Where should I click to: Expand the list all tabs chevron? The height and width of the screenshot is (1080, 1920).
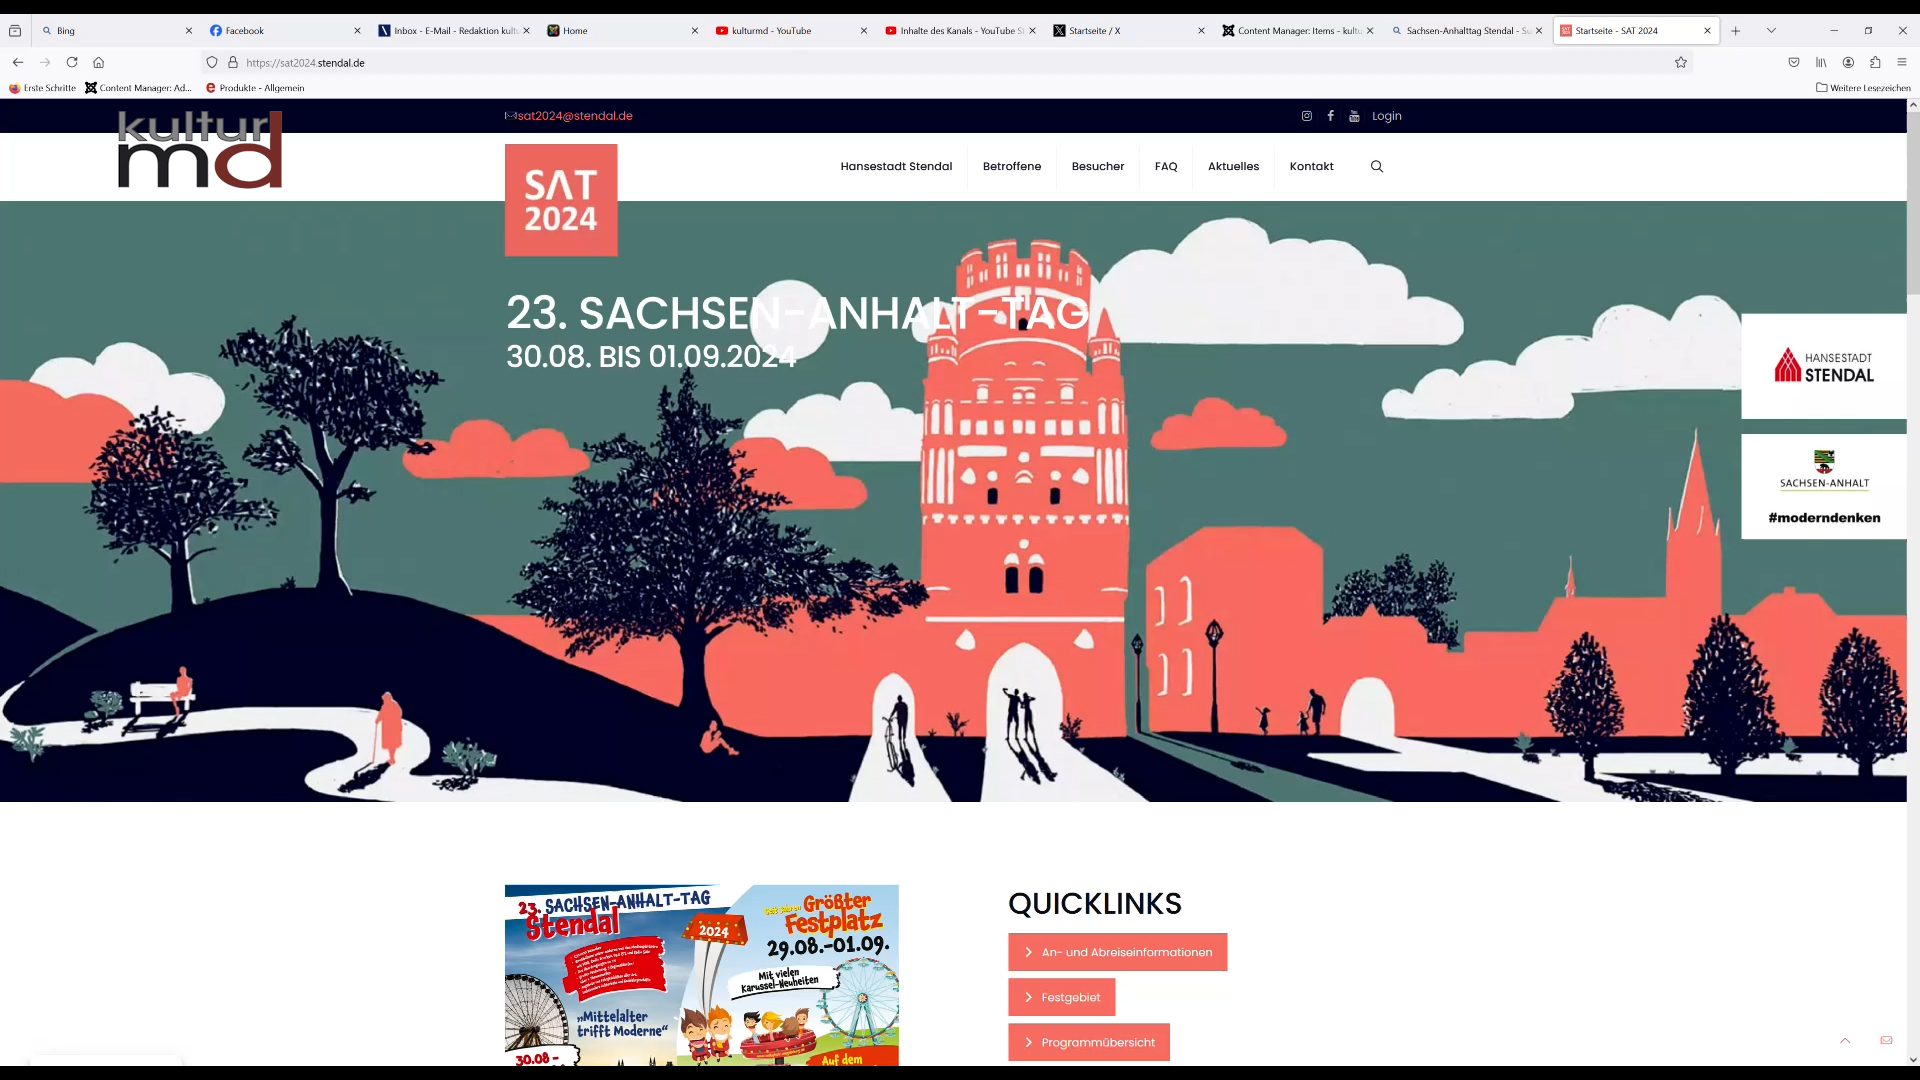pos(1771,31)
